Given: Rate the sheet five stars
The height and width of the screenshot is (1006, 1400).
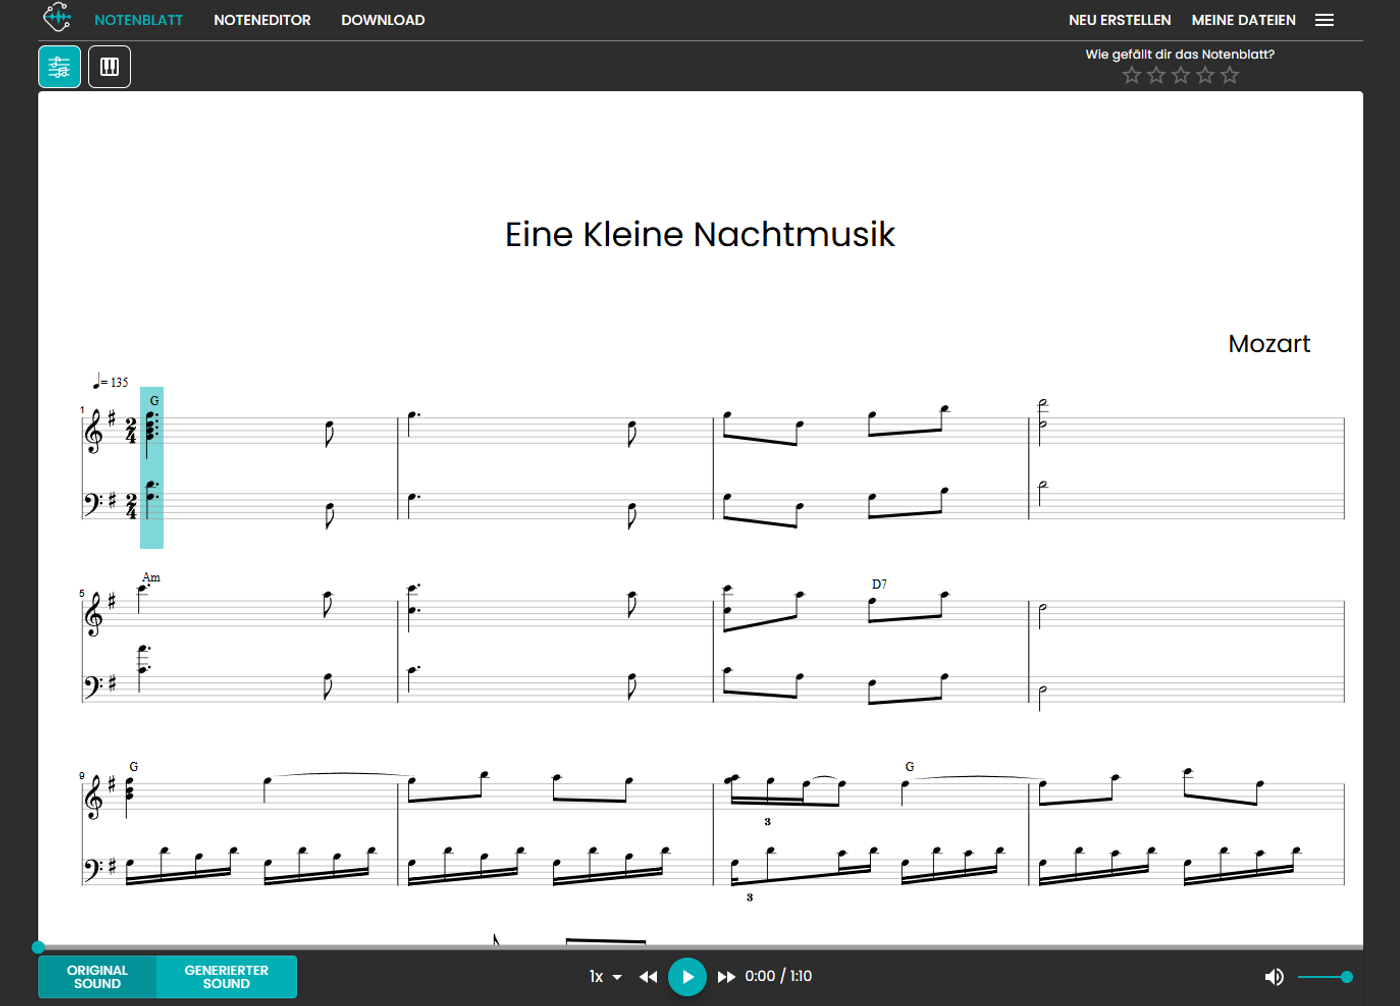Looking at the screenshot, I should click(1230, 76).
